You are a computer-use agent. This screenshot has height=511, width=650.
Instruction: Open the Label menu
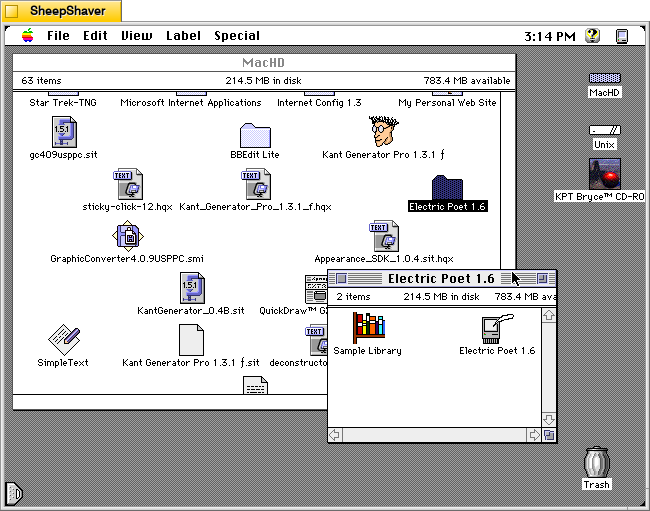[x=183, y=36]
